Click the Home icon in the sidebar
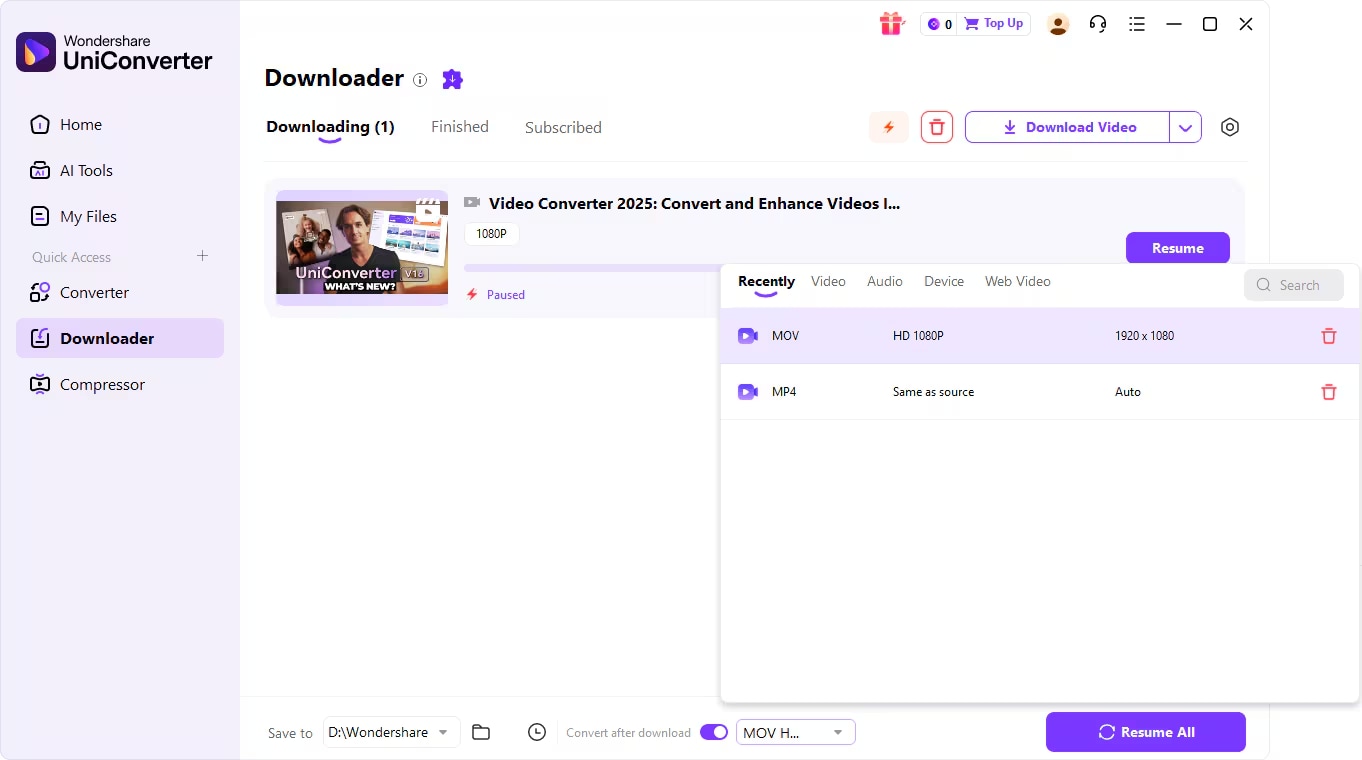The image size is (1362, 760). [x=40, y=125]
